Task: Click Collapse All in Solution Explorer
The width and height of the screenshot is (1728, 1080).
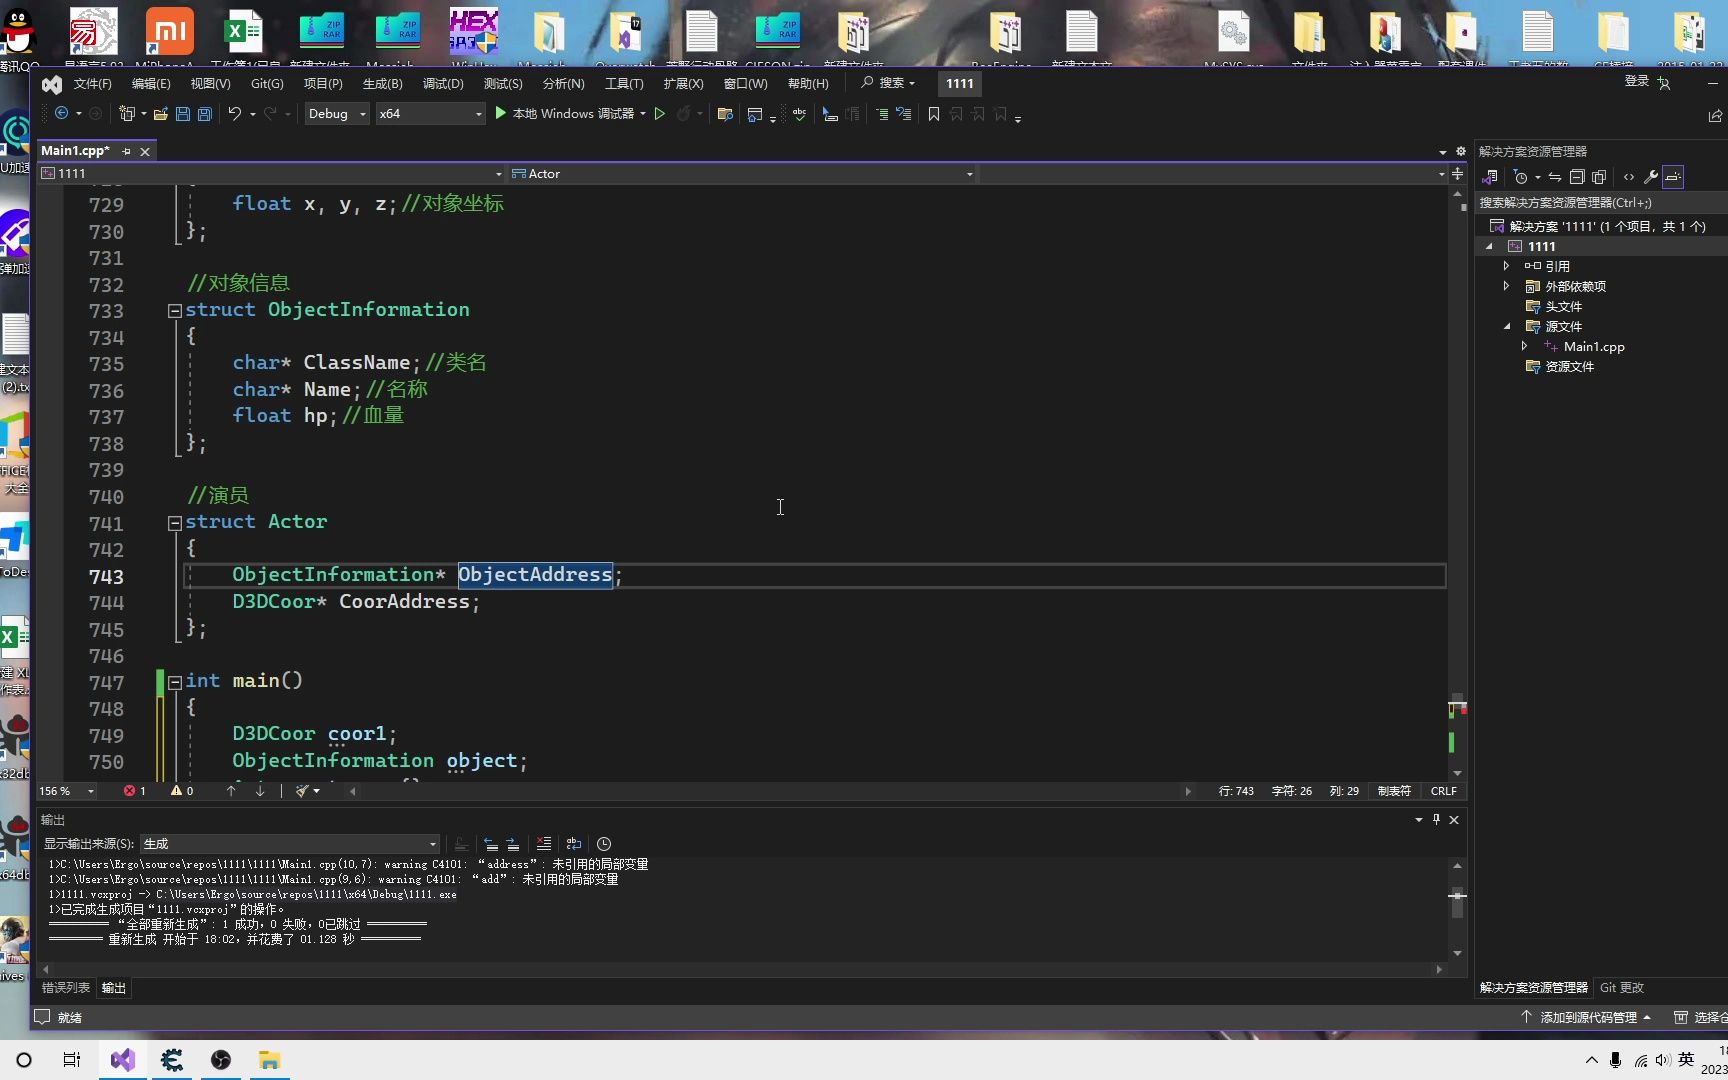Action: 1577,177
